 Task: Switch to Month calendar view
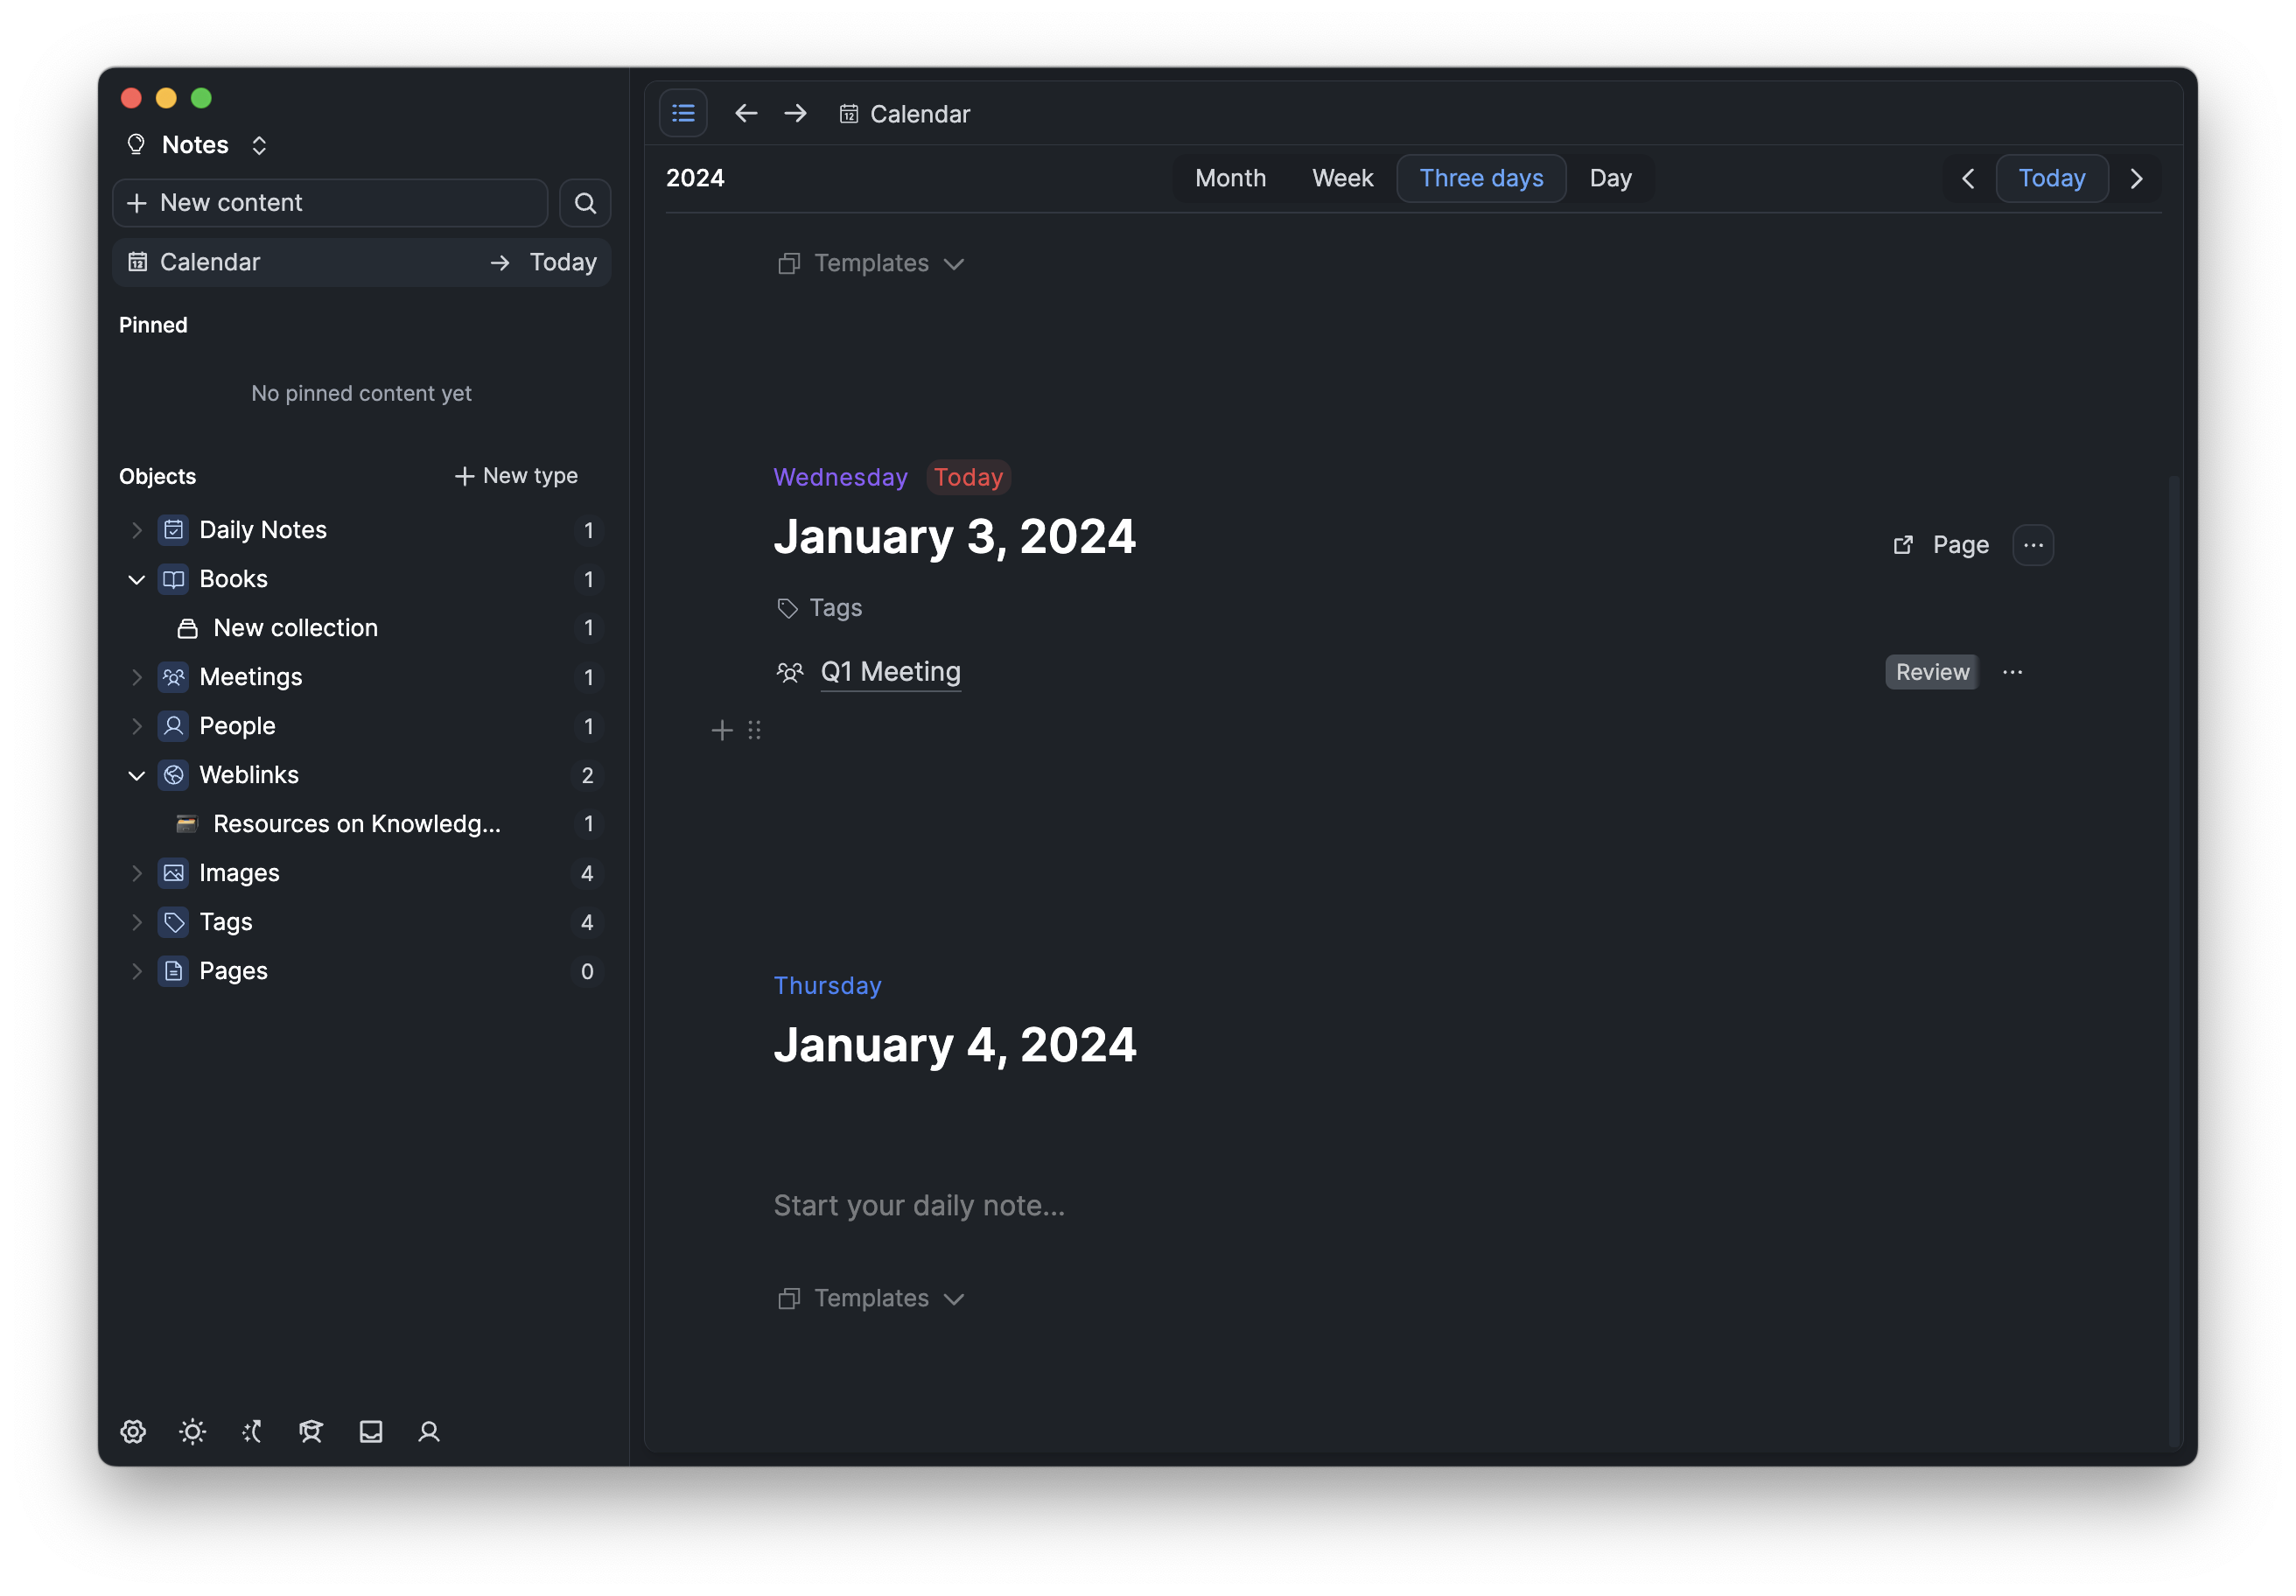point(1230,178)
